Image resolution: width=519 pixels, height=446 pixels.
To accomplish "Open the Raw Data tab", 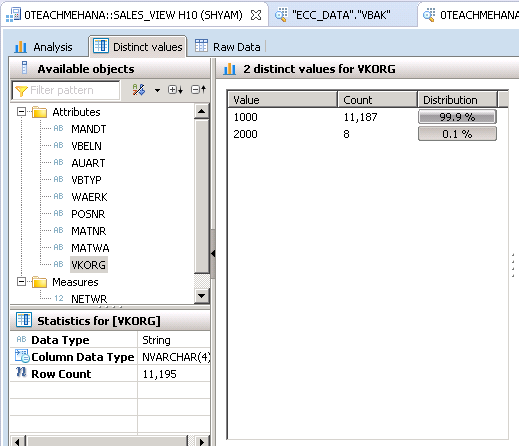I will pyautogui.click(x=228, y=47).
